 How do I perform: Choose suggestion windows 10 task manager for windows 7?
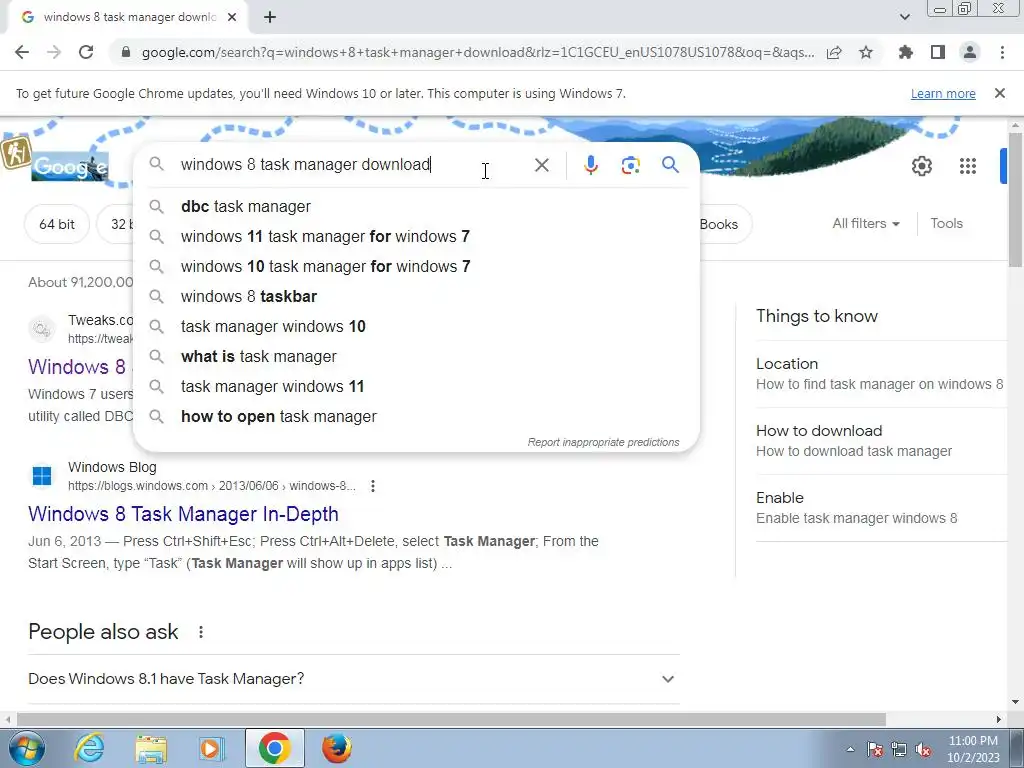(416, 266)
